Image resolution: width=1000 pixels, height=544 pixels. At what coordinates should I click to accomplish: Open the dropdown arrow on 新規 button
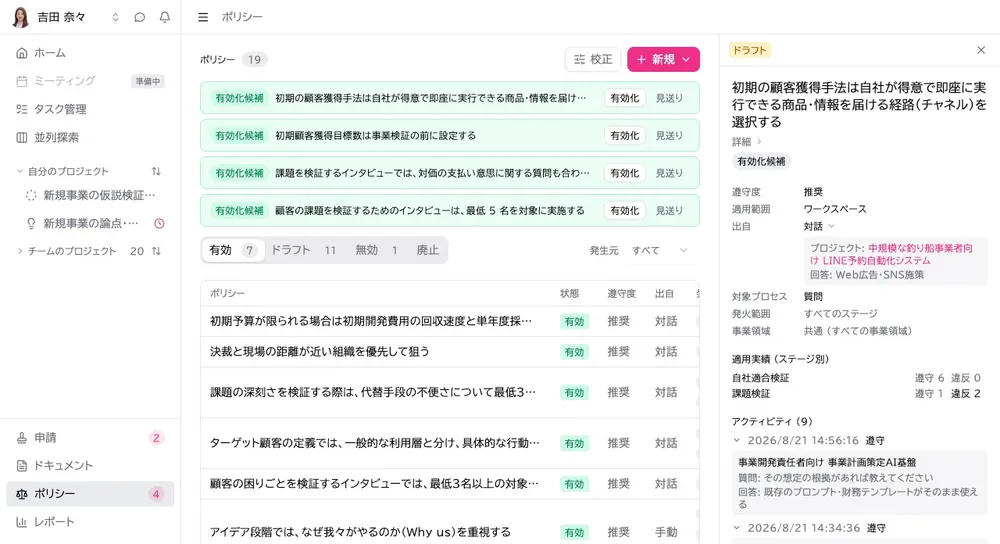(686, 59)
